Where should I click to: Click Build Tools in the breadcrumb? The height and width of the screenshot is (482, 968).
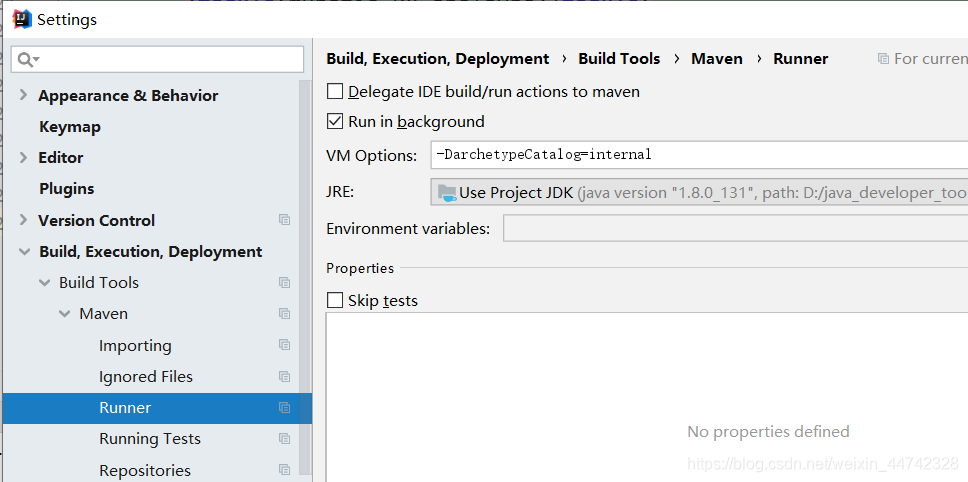click(x=619, y=59)
